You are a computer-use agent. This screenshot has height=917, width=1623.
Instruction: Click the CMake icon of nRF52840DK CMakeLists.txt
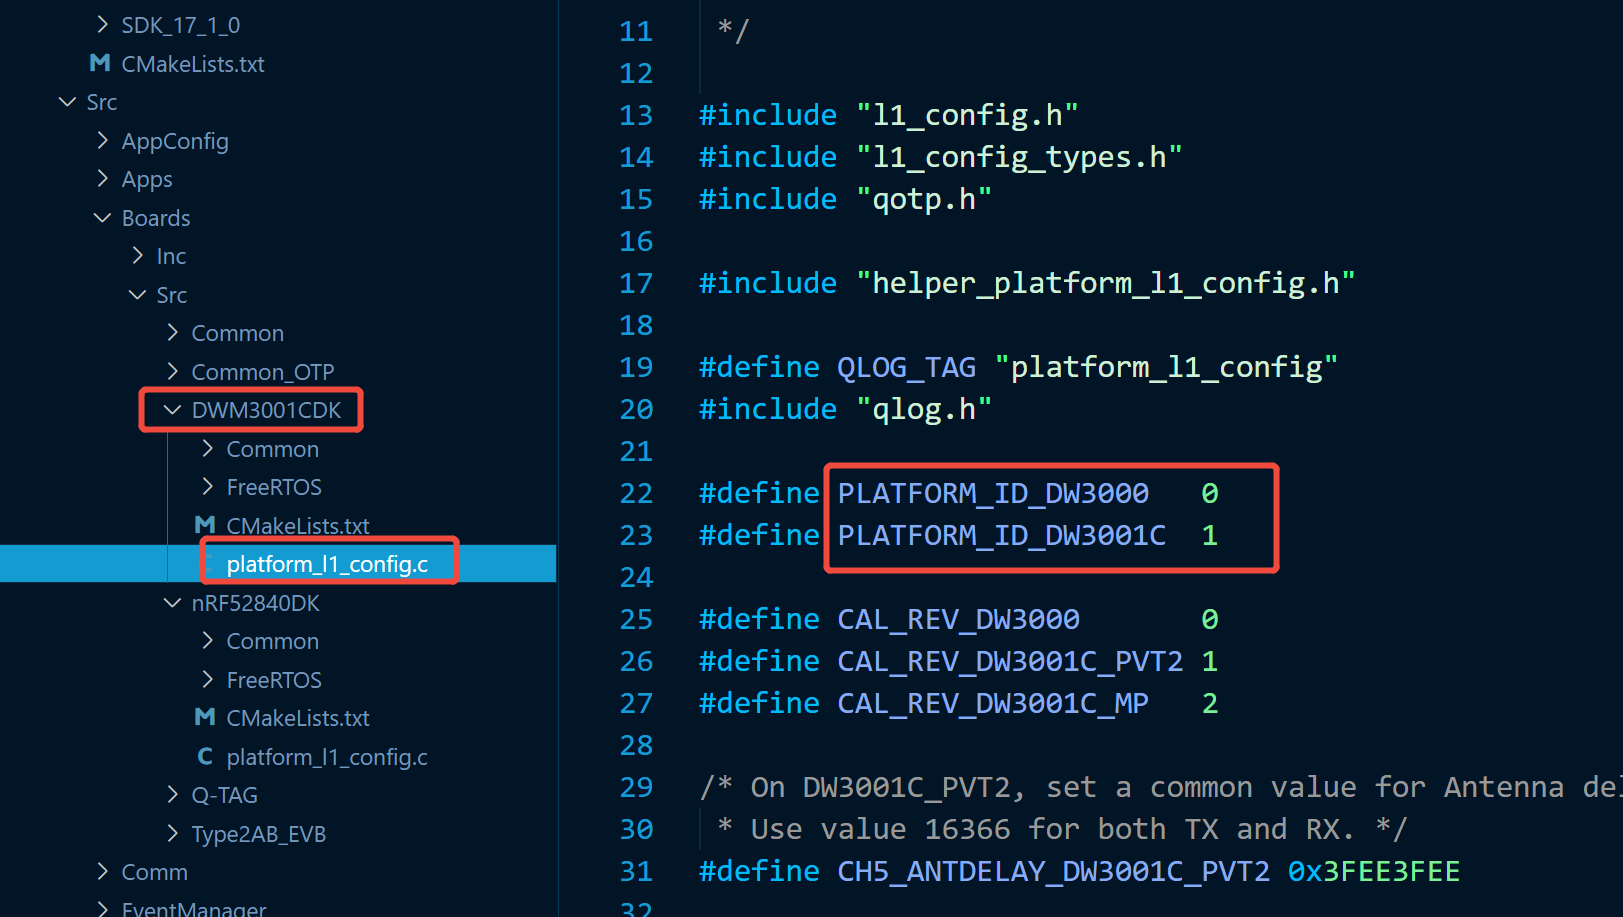click(205, 717)
